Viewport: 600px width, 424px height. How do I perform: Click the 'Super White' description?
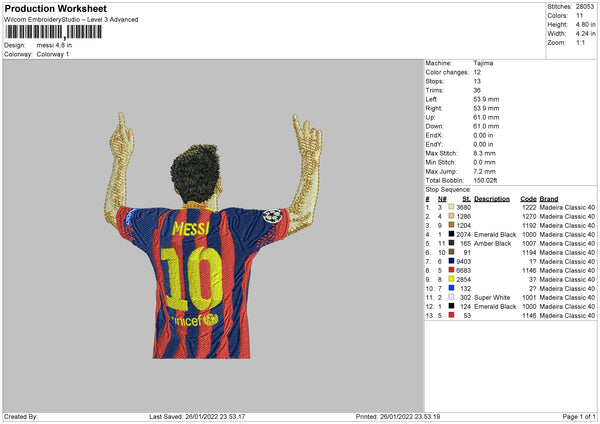[492, 297]
